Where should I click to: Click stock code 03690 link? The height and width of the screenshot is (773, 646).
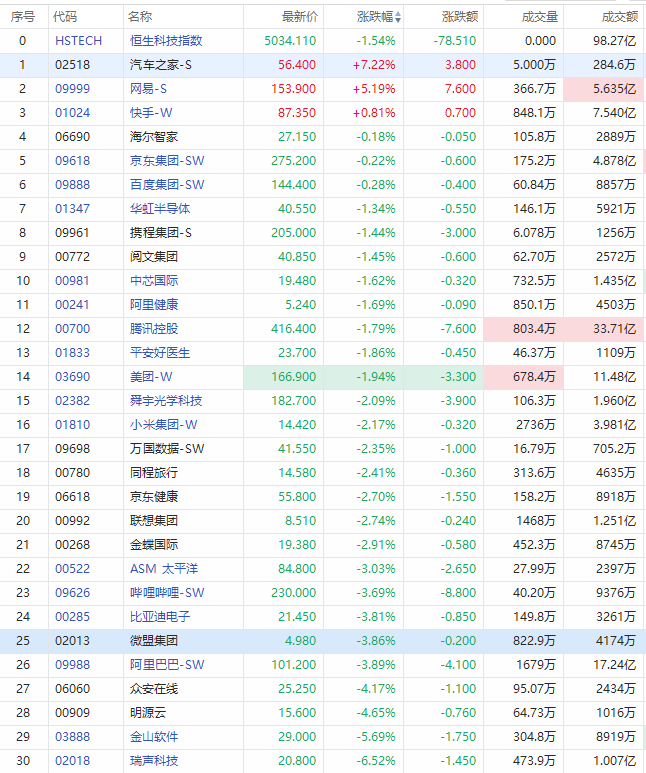pos(71,377)
